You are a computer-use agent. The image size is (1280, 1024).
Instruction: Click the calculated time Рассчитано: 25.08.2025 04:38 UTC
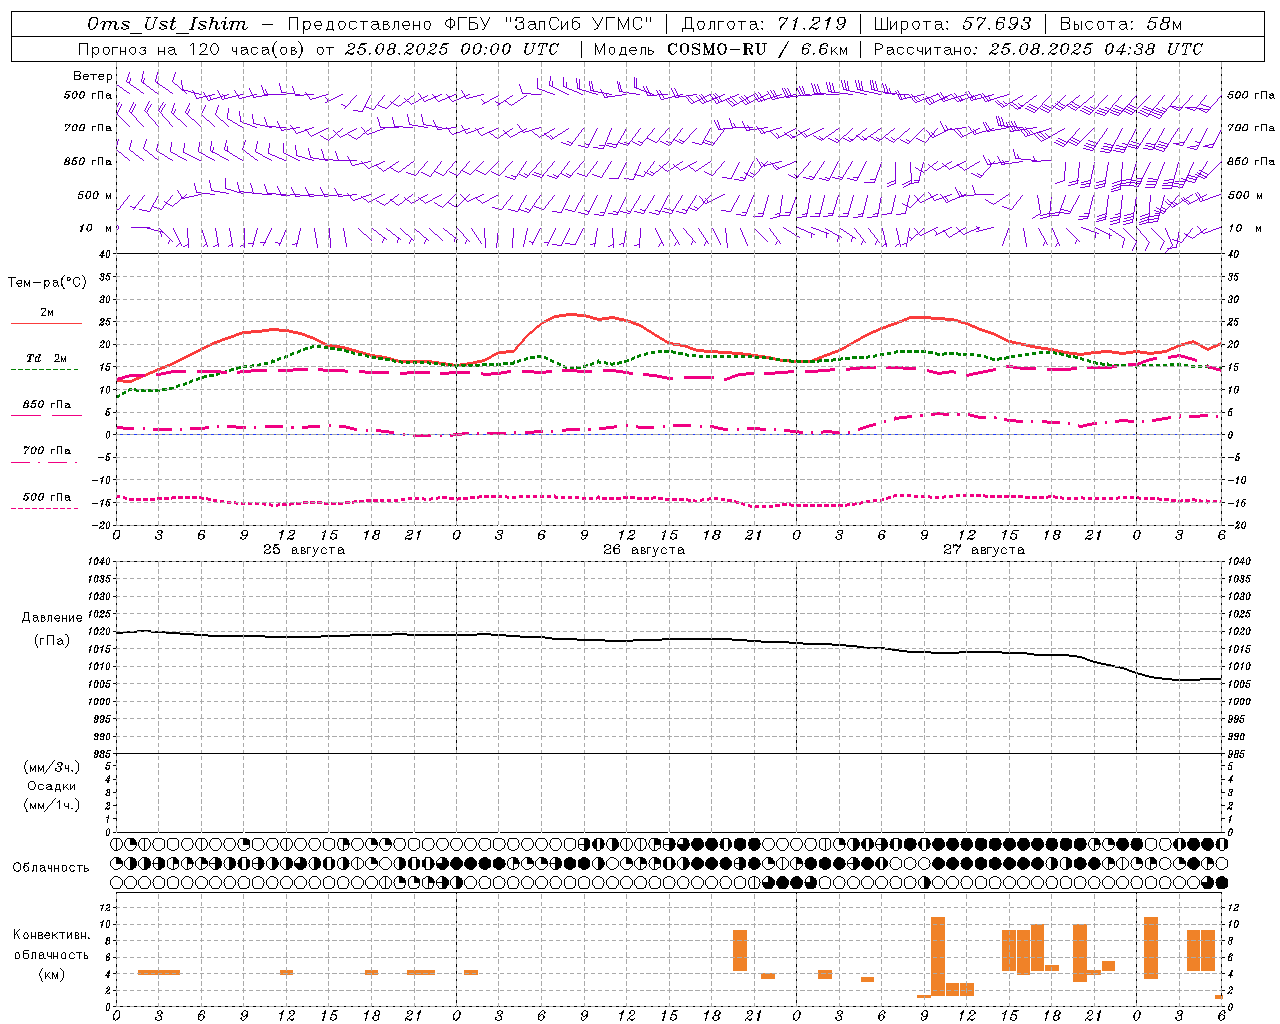[1038, 49]
